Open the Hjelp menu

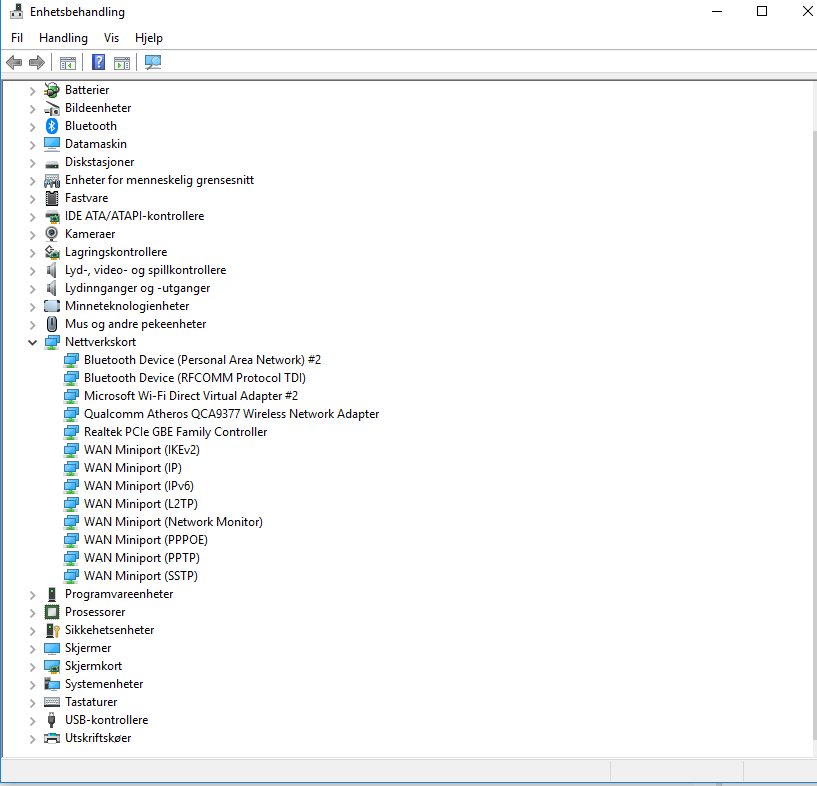coord(148,38)
